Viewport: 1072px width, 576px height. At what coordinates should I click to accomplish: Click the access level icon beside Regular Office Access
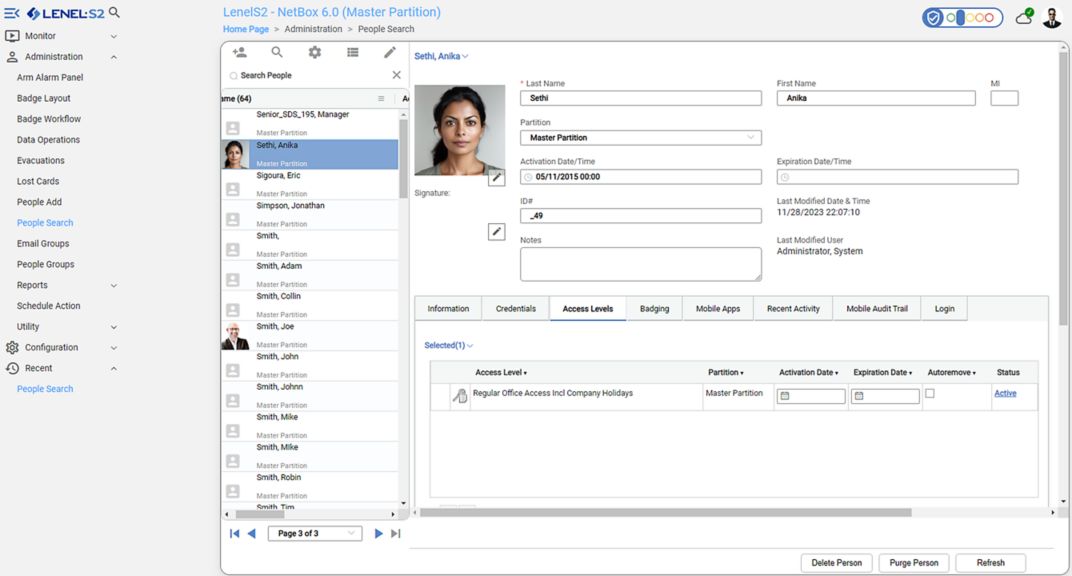click(460, 395)
